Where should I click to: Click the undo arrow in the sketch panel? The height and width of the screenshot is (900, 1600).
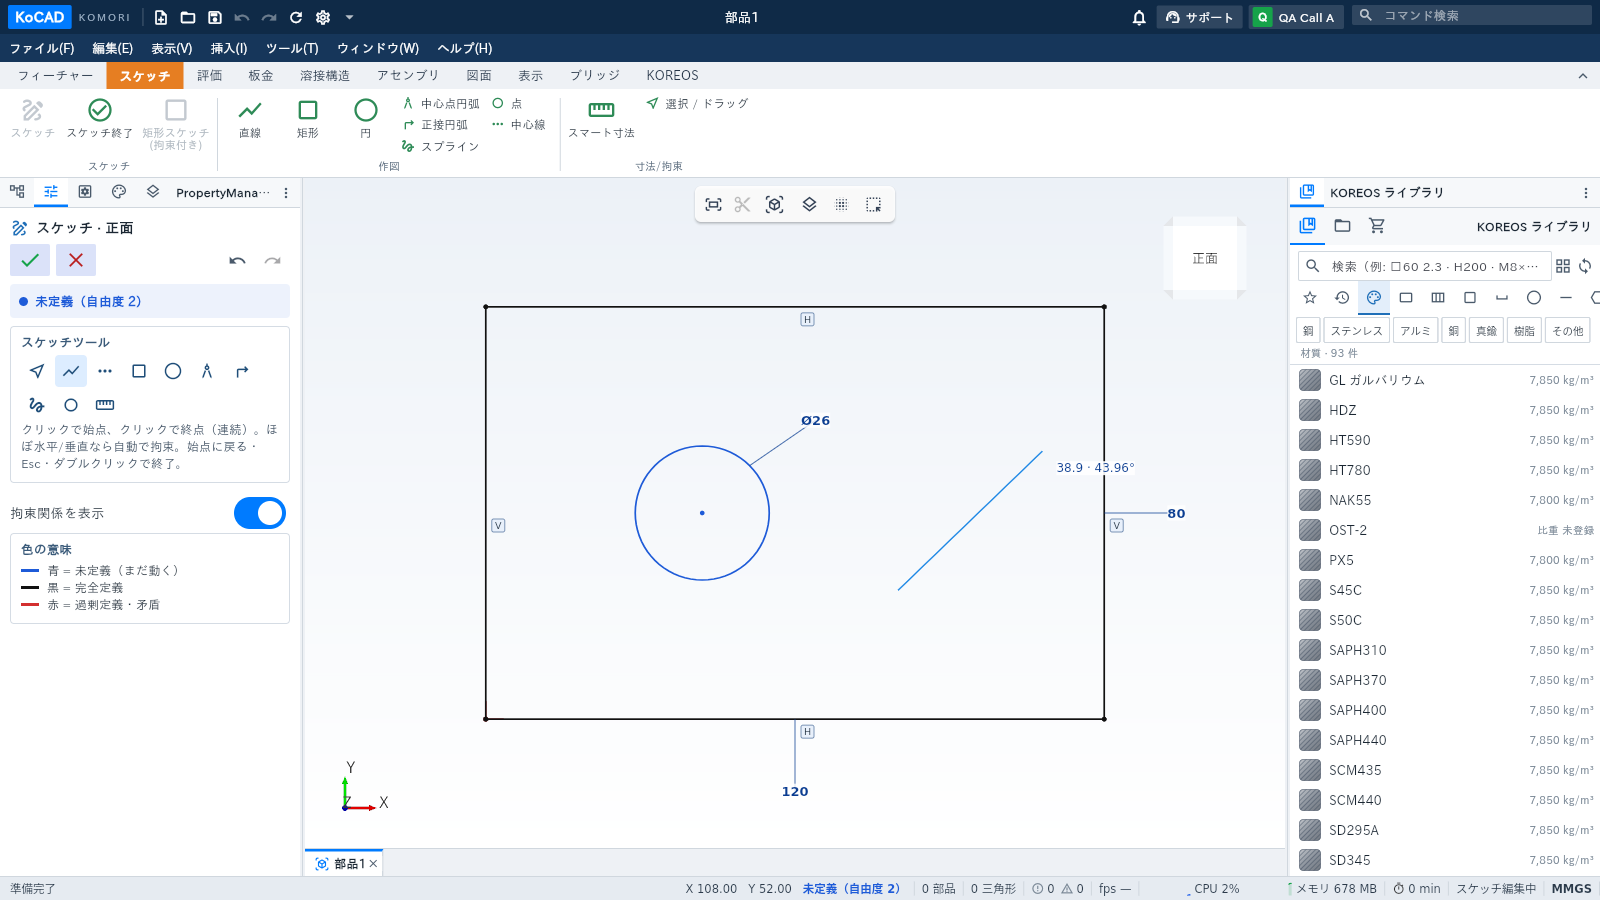pos(237,261)
